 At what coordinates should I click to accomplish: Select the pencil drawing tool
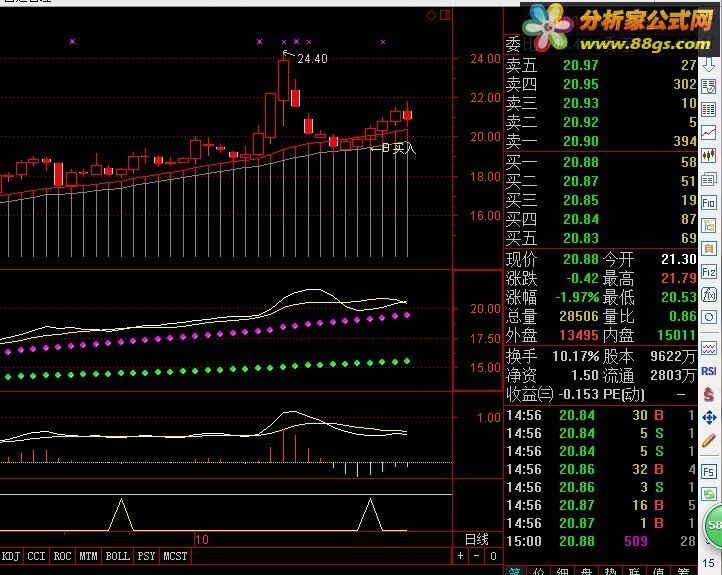(x=709, y=441)
